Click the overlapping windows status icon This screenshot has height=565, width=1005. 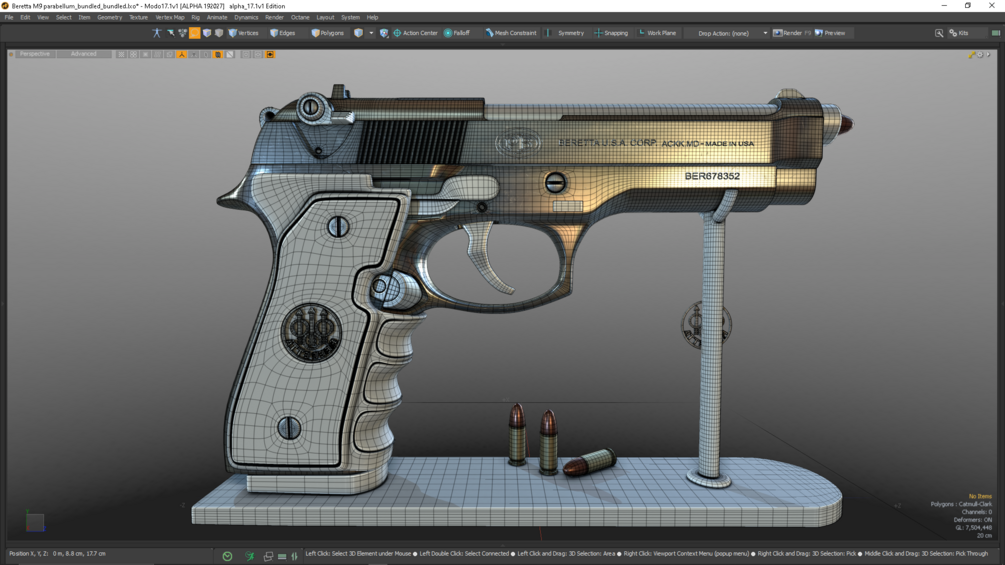(x=269, y=556)
